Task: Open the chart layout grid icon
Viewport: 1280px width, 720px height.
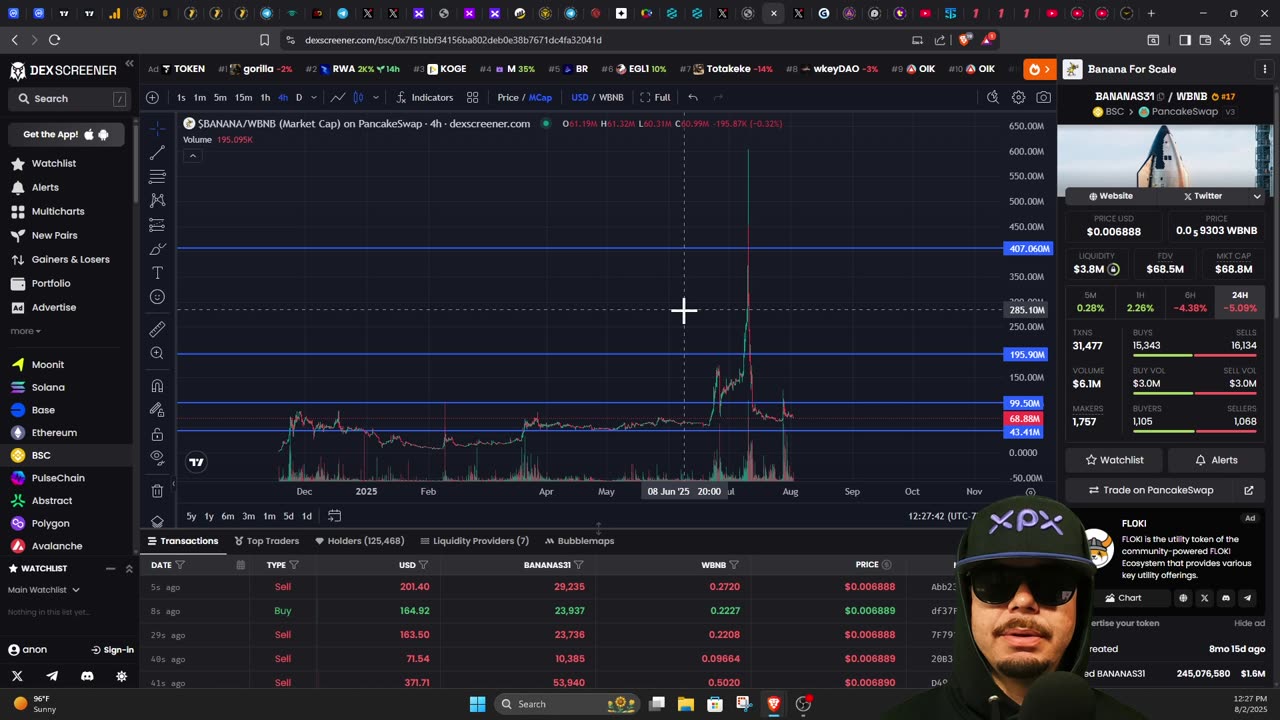Action: [472, 97]
